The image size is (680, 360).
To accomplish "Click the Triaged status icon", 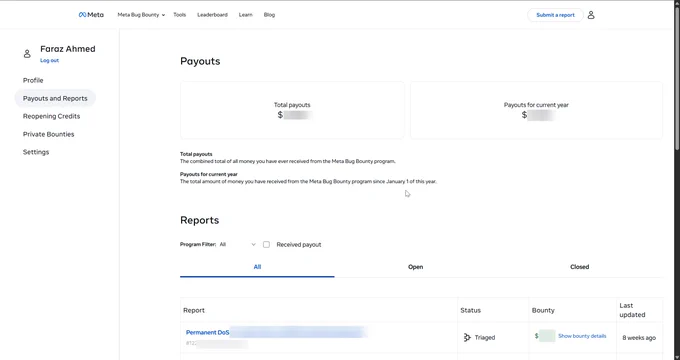I will 467,337.
